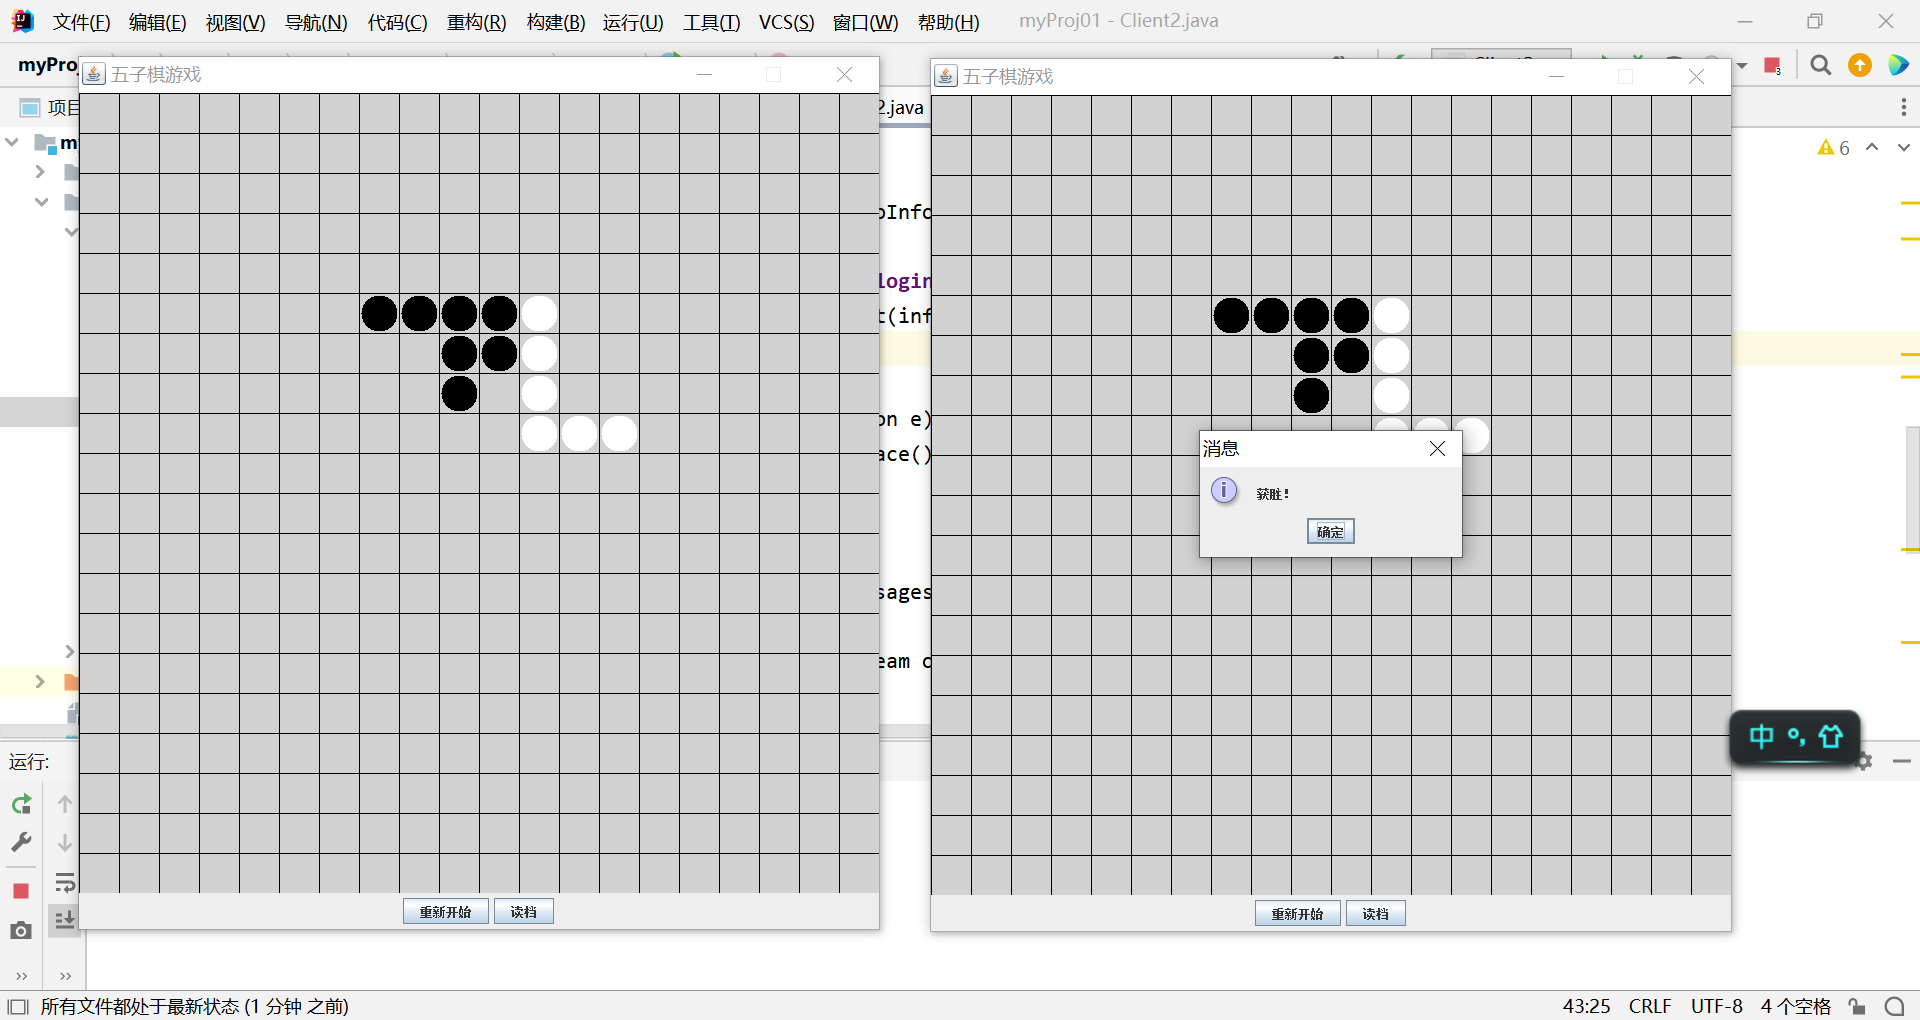1920x1020 pixels.
Task: Click the Java icon of the left game window
Action: coord(94,74)
